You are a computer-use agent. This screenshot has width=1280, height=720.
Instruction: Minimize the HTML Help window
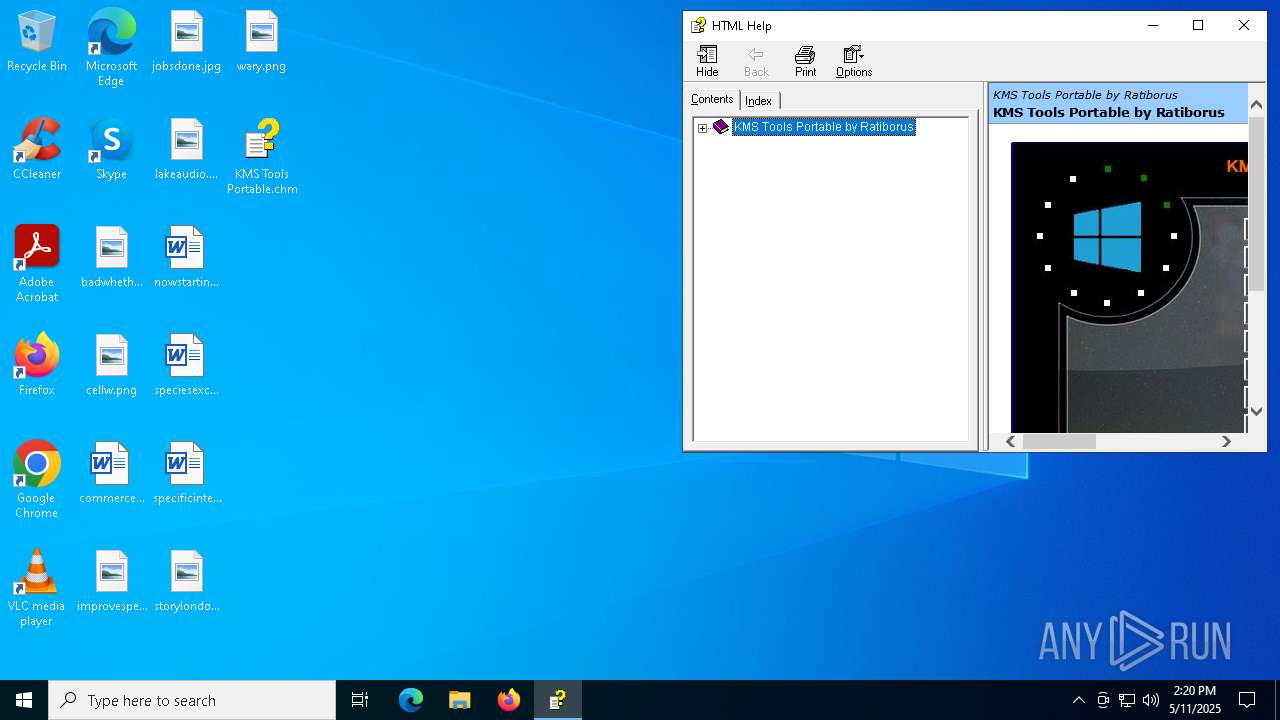click(x=1153, y=26)
